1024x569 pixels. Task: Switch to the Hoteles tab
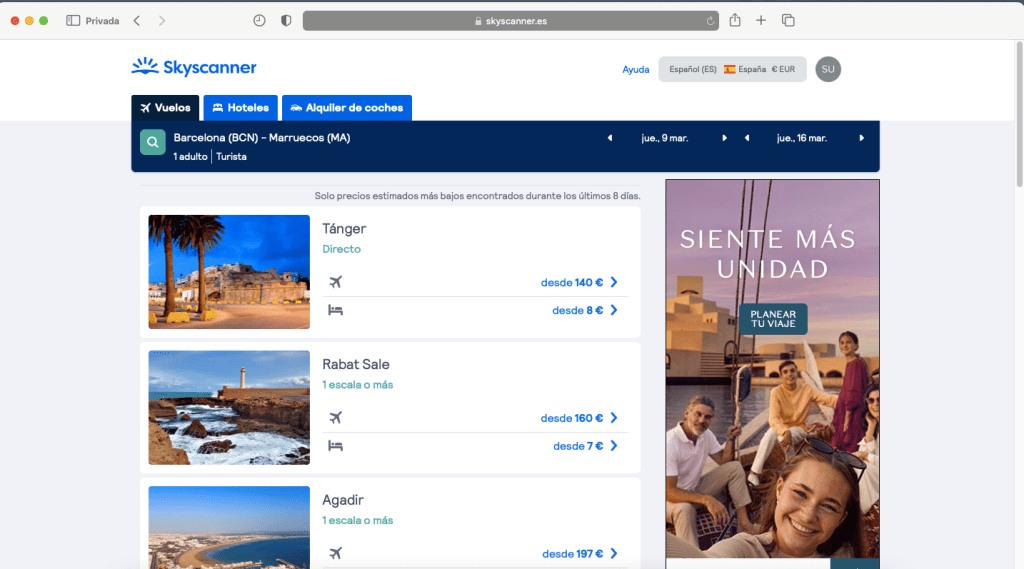tap(240, 108)
